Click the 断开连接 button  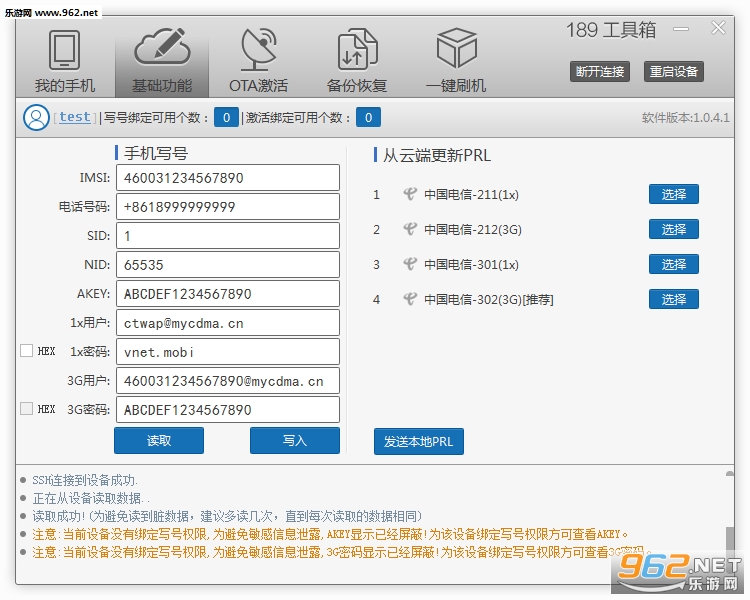(600, 72)
